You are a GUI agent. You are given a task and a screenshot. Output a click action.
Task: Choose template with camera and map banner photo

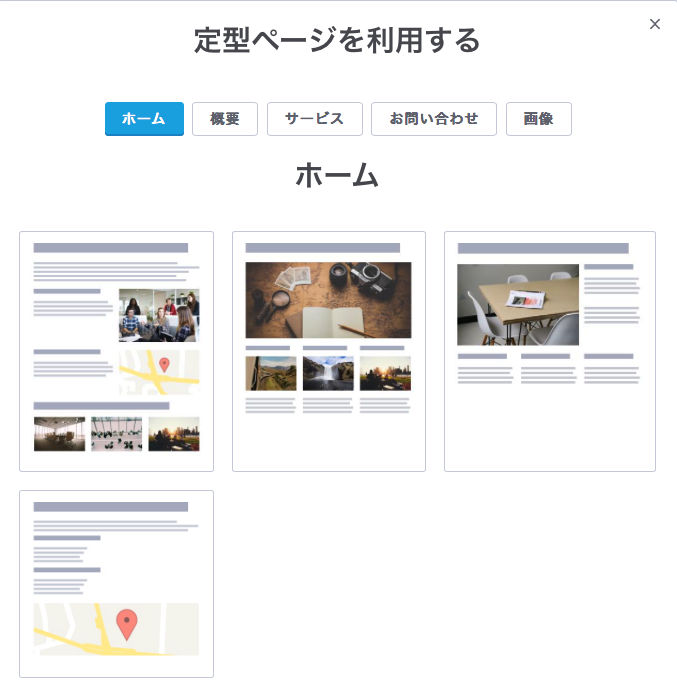329,351
